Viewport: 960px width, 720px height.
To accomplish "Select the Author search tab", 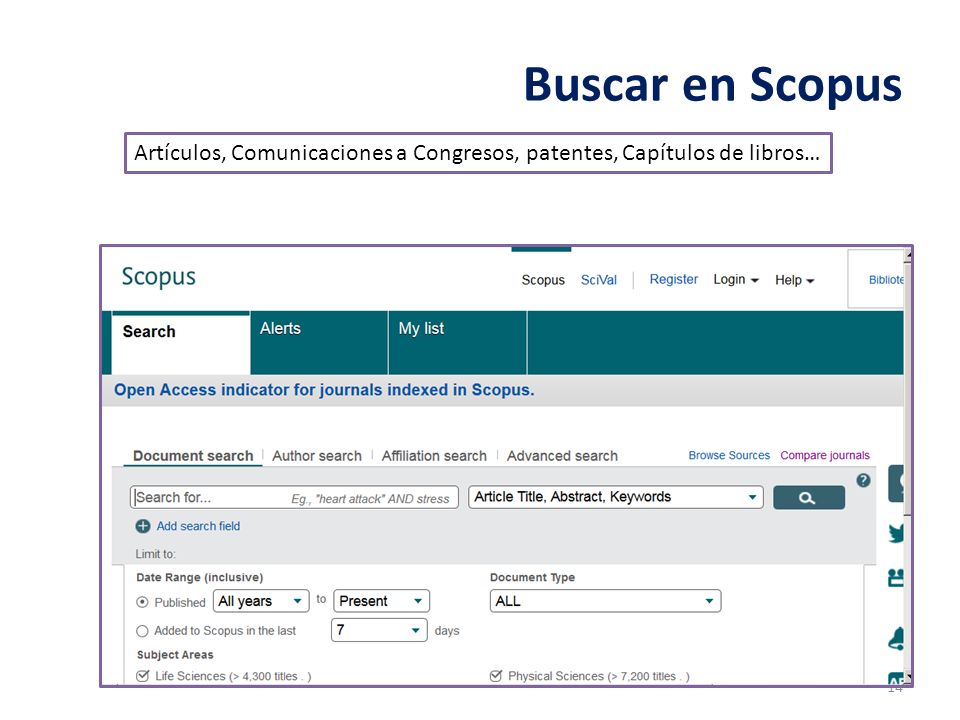I will 317,456.
